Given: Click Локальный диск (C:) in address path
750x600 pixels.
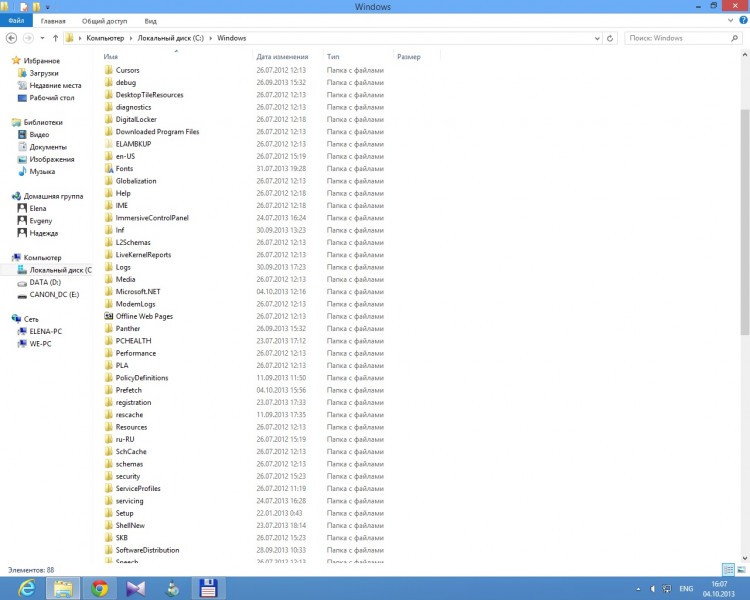Looking at the screenshot, I should click(x=170, y=38).
